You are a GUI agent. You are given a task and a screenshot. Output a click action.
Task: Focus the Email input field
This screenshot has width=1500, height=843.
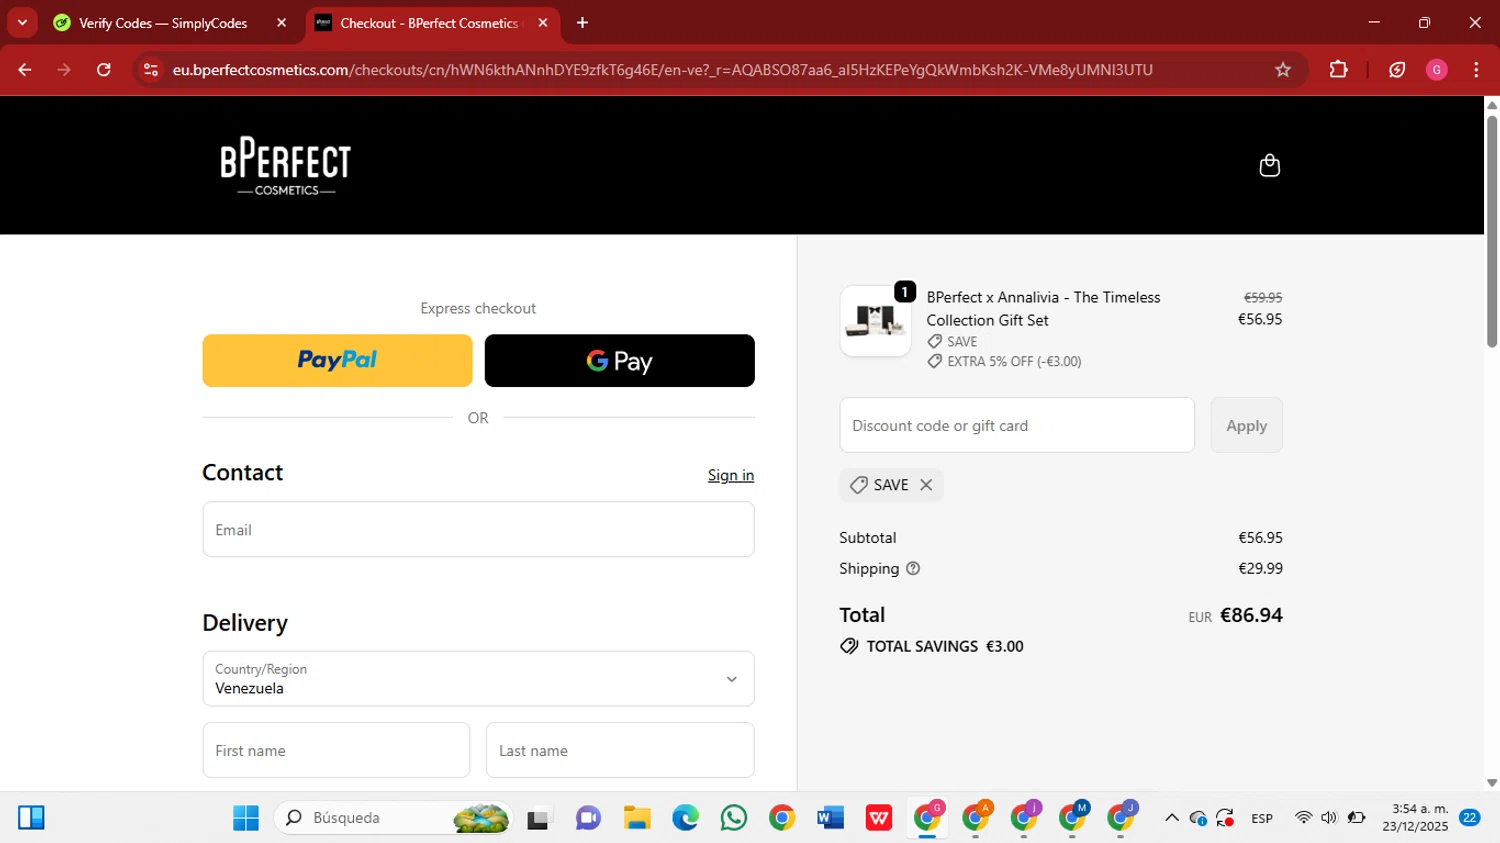[x=478, y=529]
